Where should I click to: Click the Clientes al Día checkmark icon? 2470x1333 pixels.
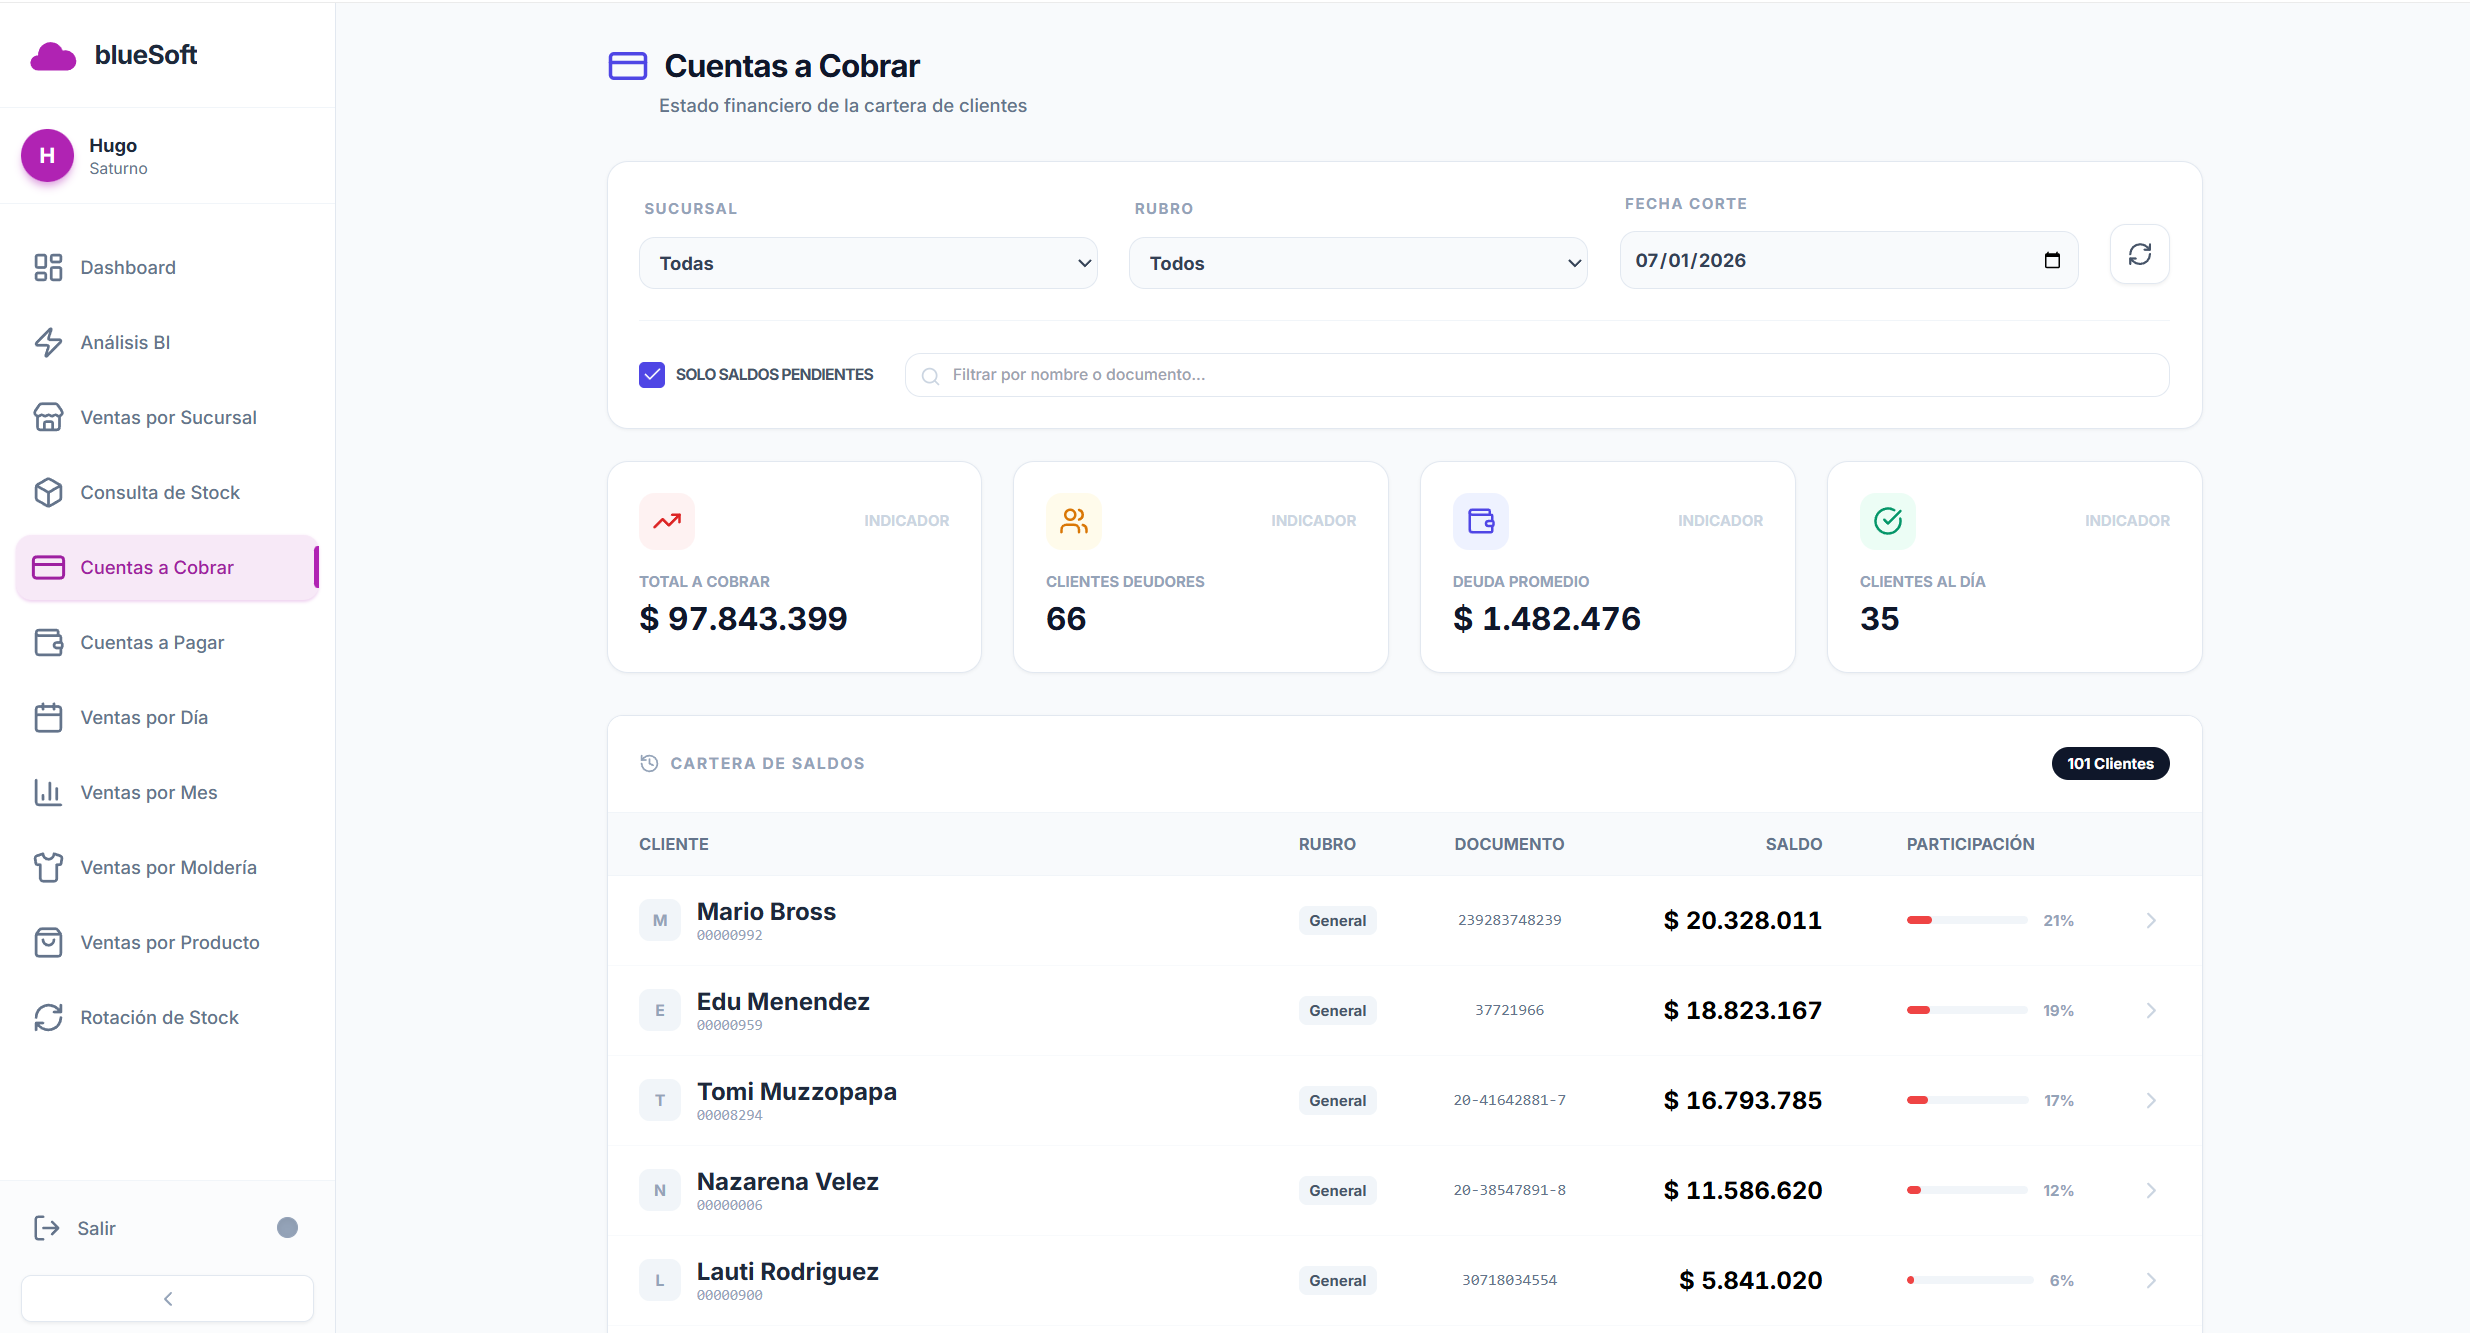coord(1887,521)
